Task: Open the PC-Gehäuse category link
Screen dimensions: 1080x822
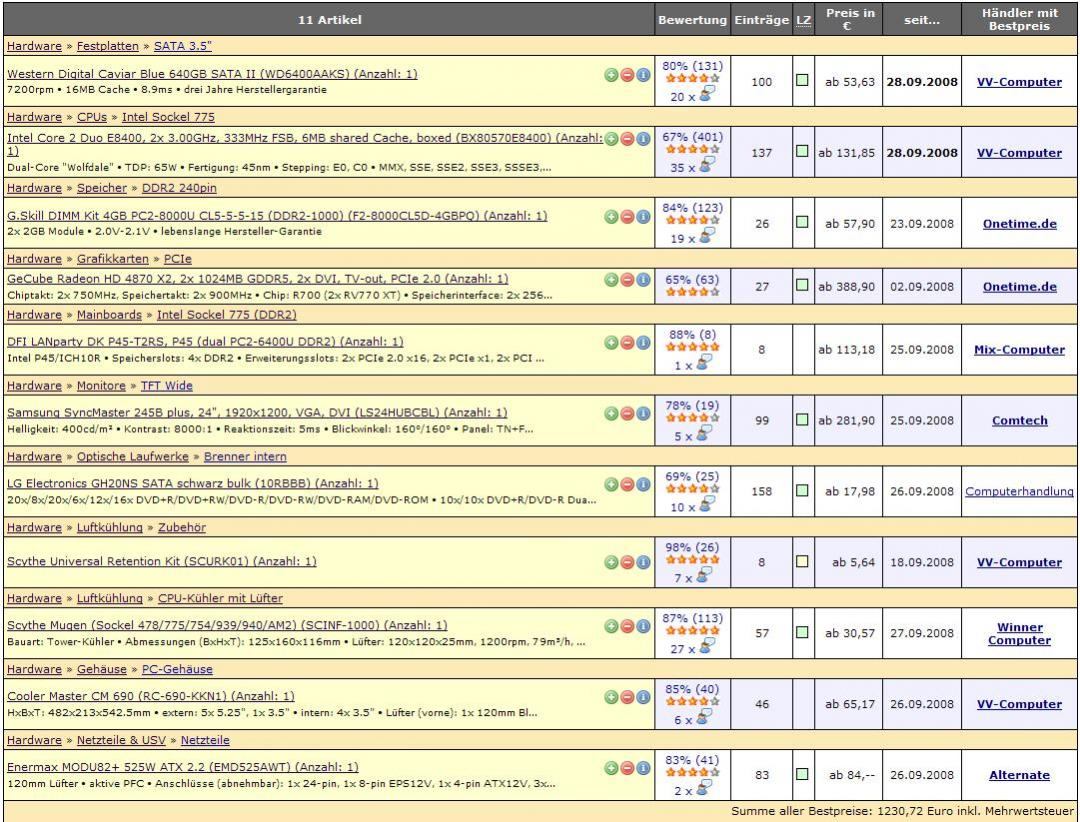Action: pos(177,670)
